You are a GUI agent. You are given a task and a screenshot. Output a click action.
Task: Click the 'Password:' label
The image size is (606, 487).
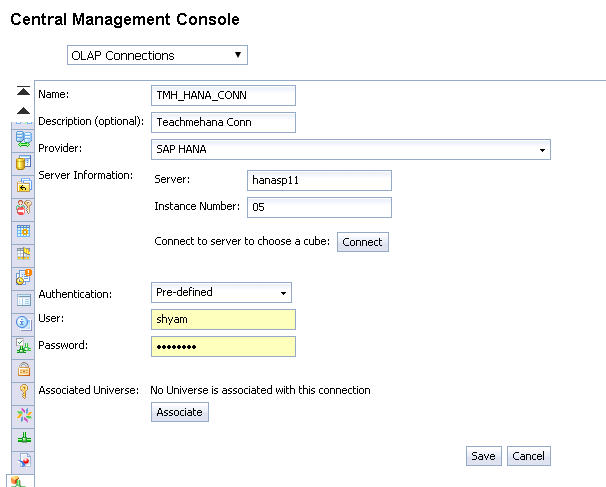point(63,345)
